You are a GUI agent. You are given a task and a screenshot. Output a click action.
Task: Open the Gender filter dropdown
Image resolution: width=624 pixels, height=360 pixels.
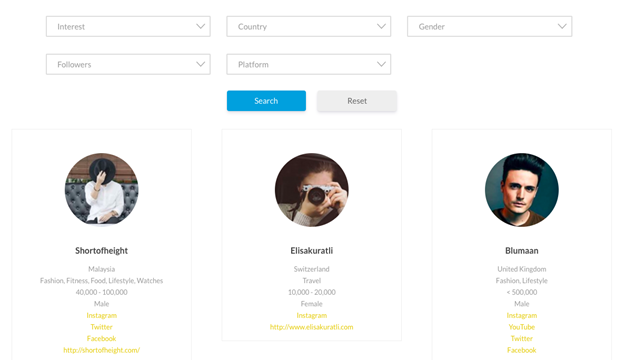(489, 26)
